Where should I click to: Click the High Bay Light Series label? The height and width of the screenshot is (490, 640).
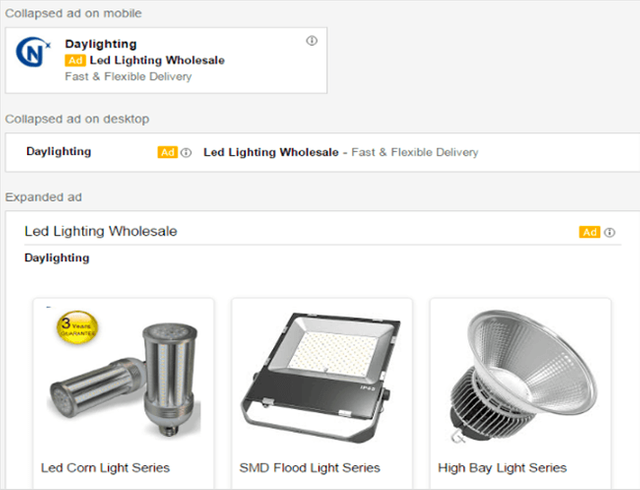502,468
